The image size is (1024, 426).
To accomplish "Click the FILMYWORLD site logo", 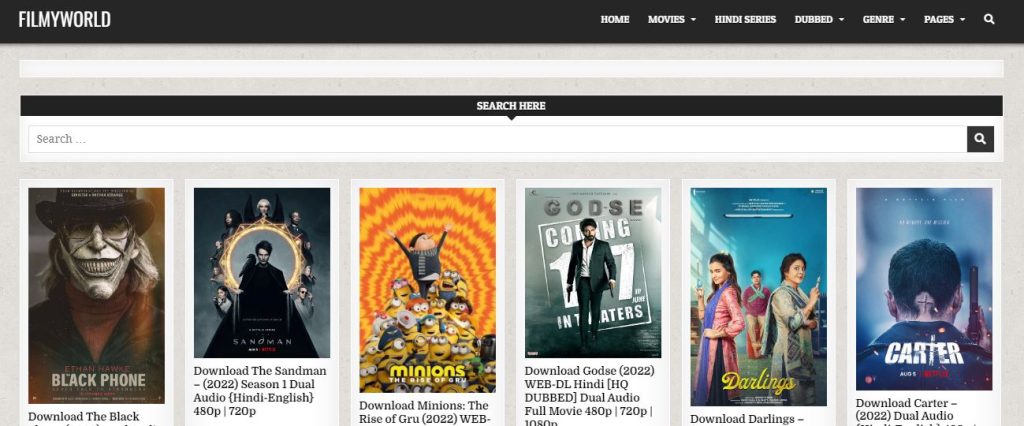I will [65, 20].
